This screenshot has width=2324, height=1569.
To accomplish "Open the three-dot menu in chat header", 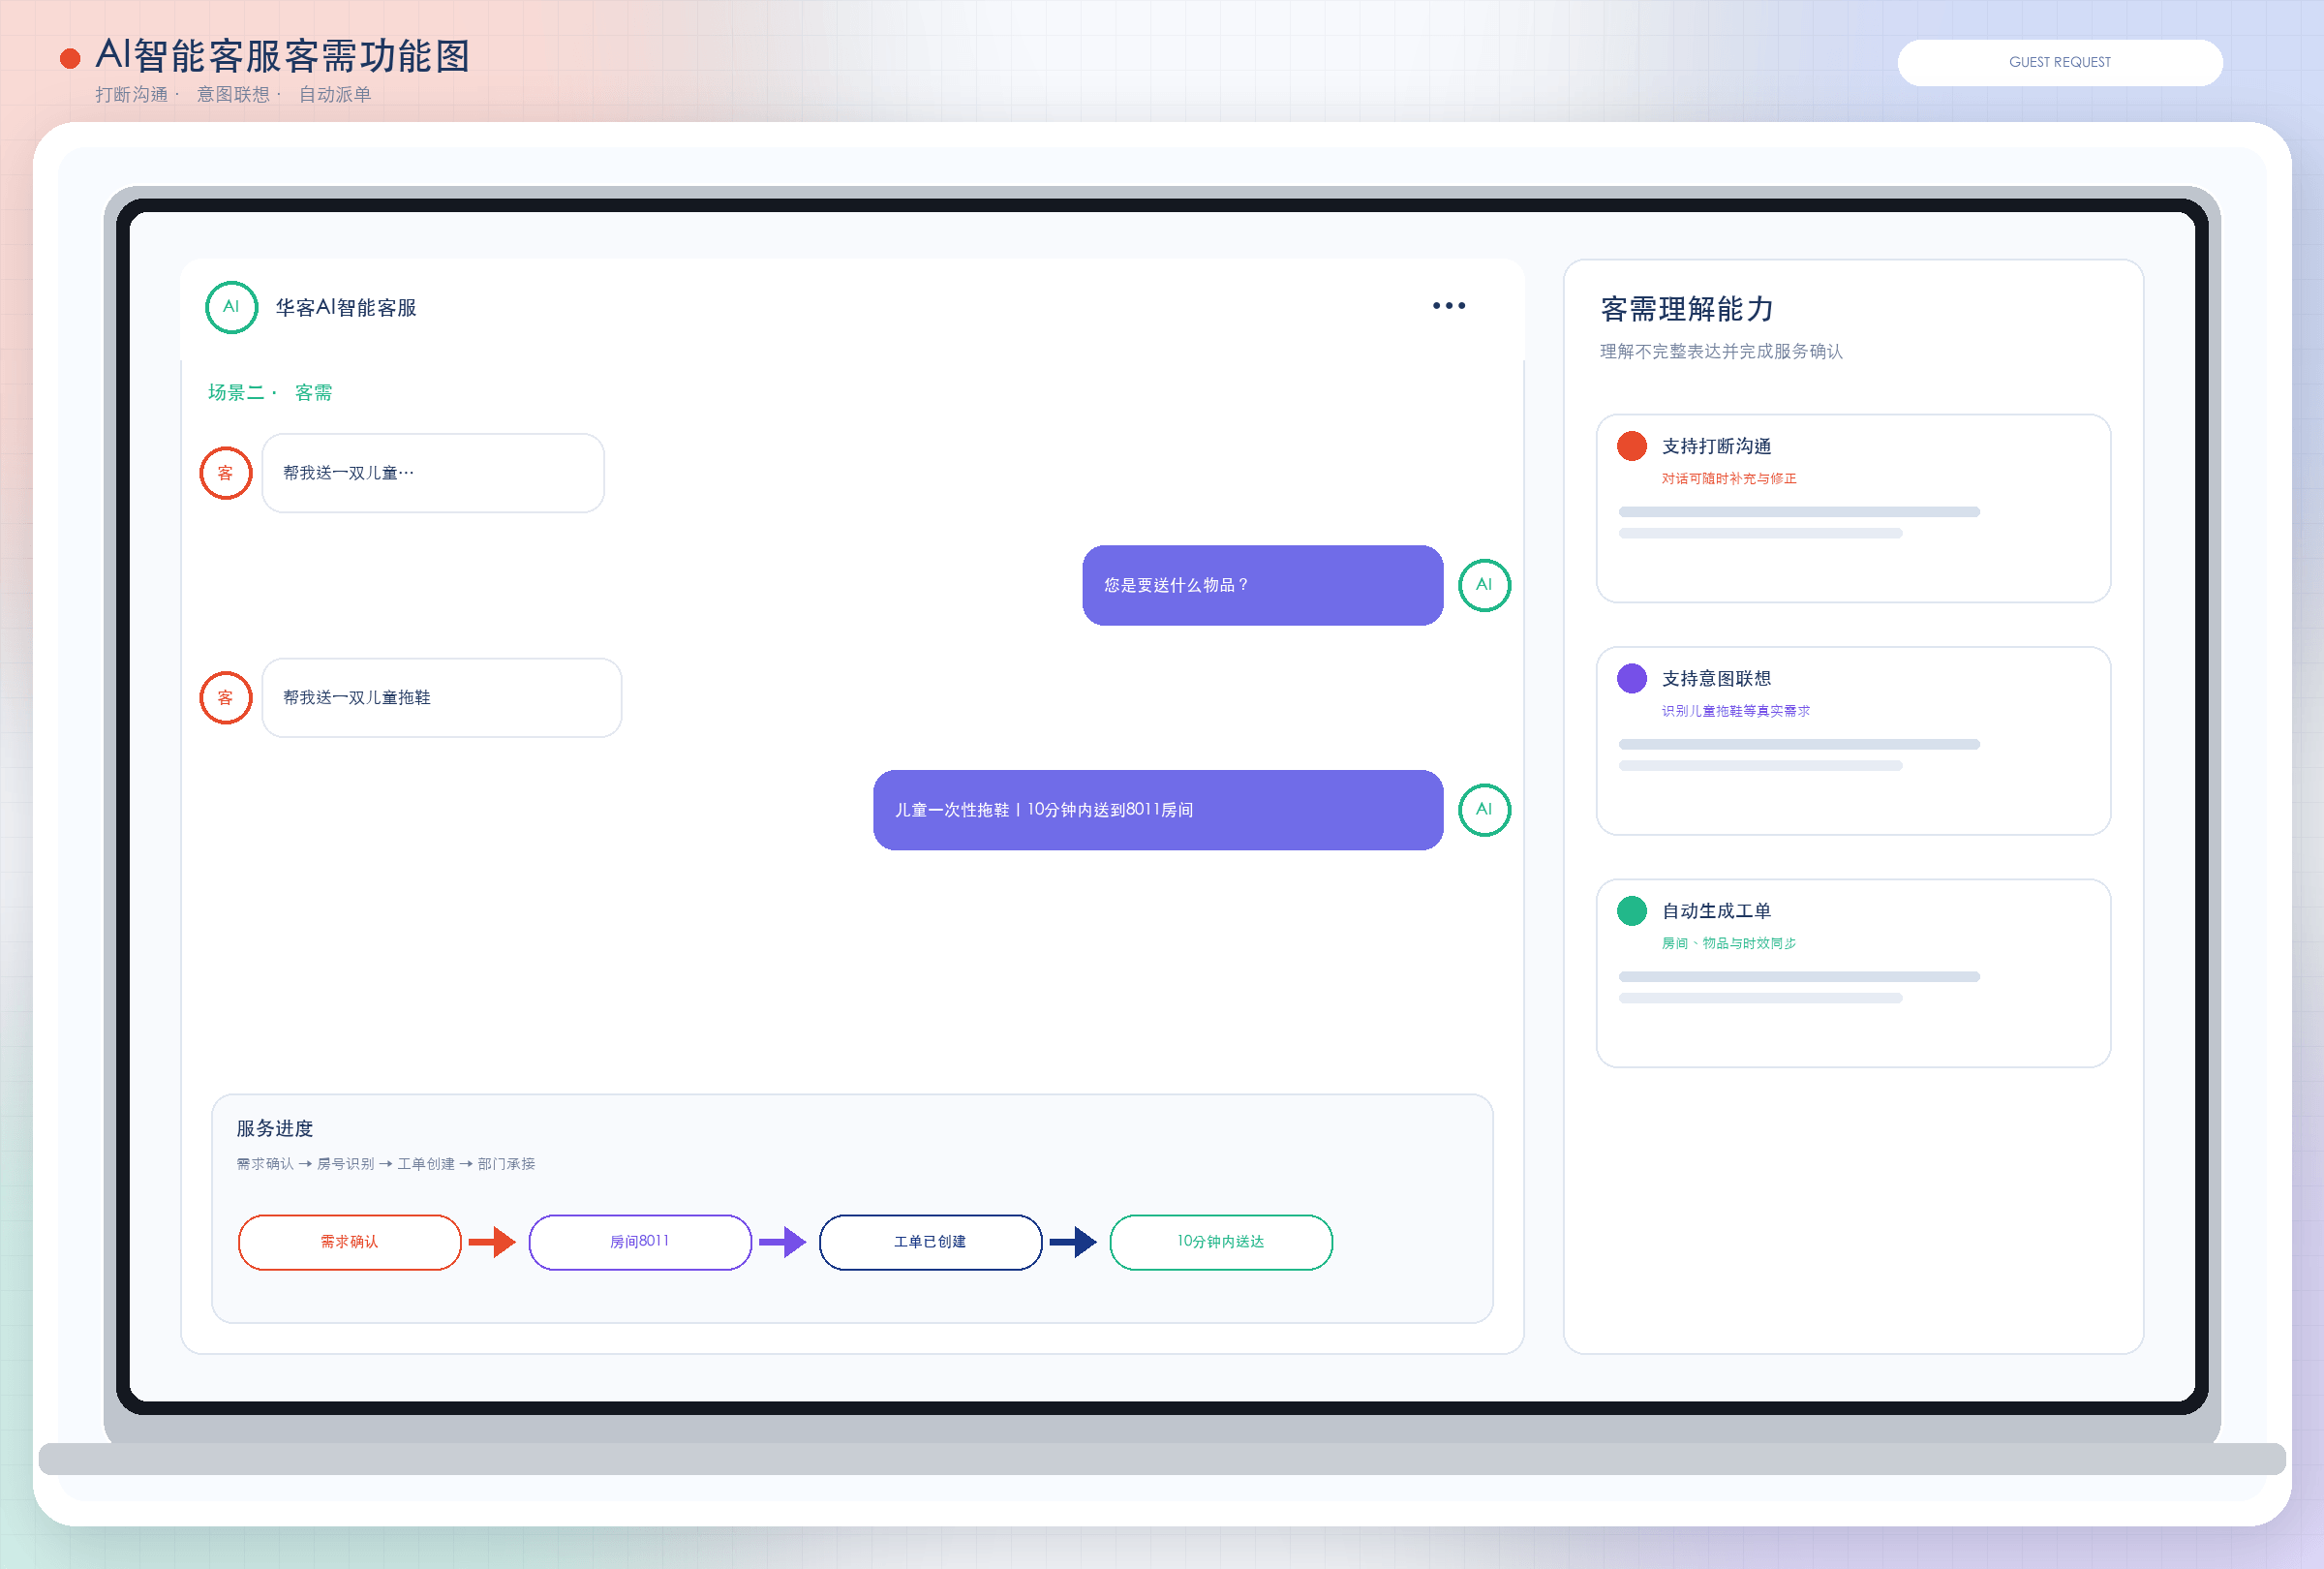I will tap(1448, 306).
